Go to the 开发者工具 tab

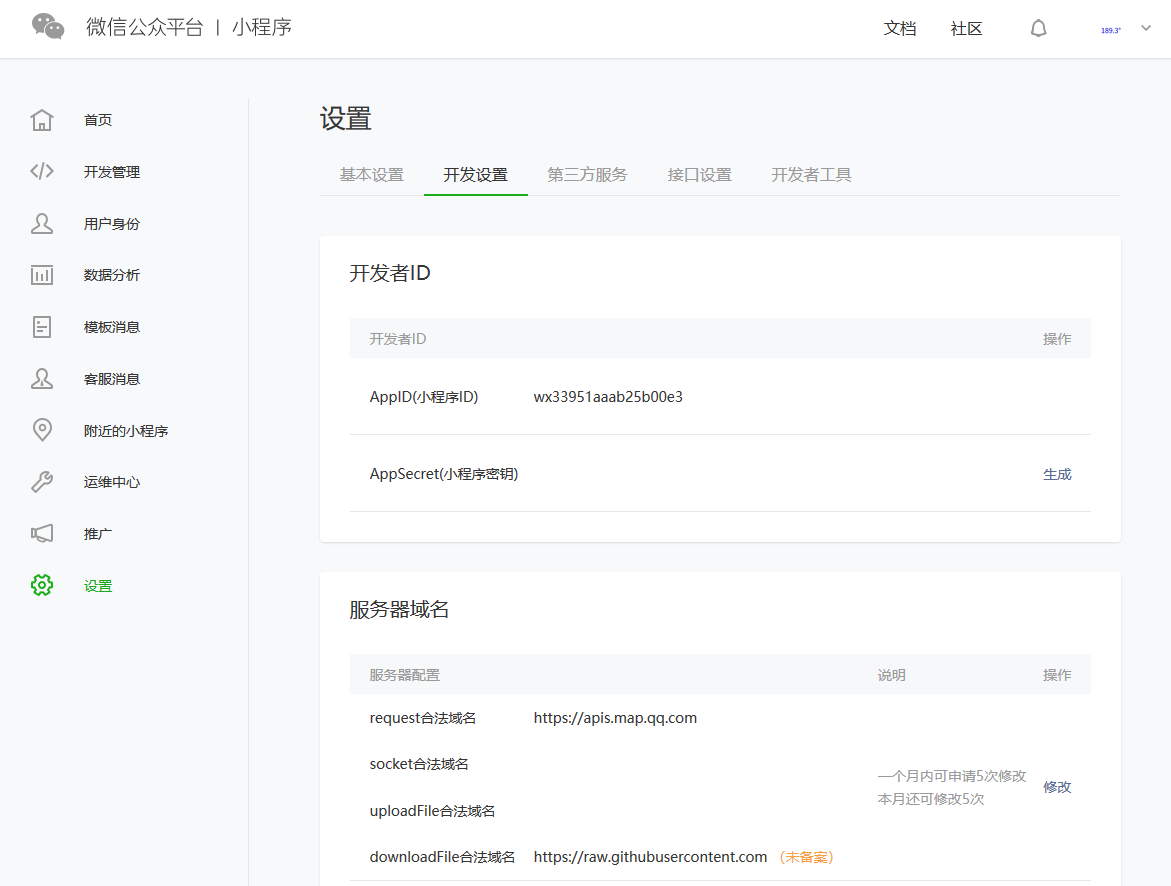(811, 175)
